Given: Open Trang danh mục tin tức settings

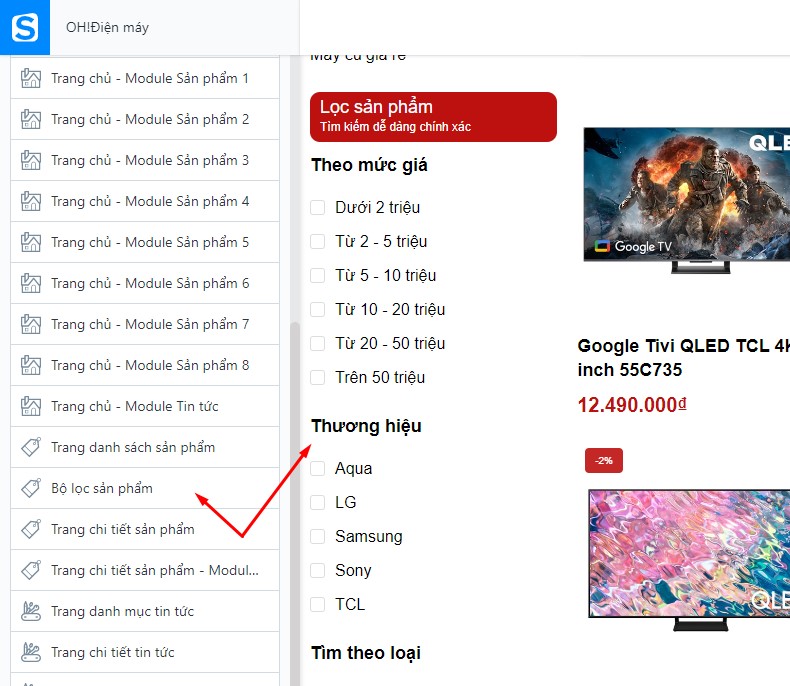Looking at the screenshot, I should pyautogui.click(x=145, y=611).
